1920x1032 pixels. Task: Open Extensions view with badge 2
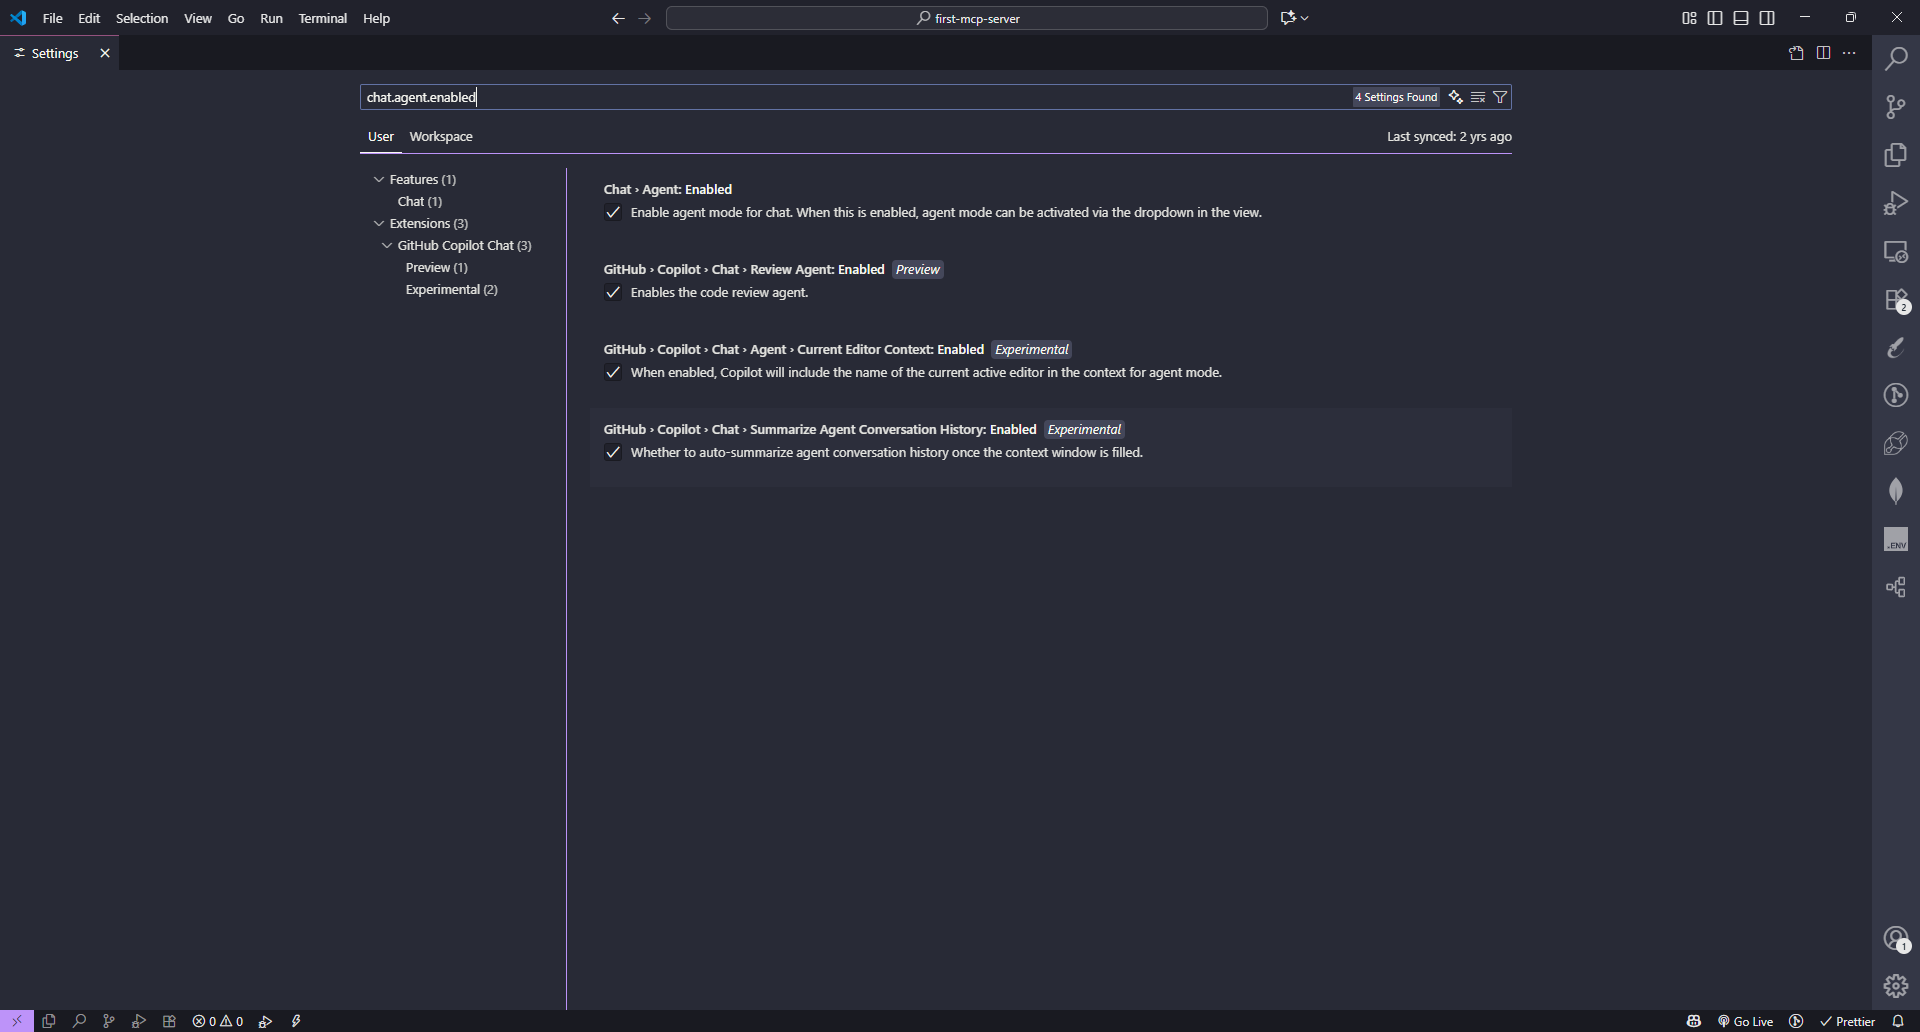click(1896, 300)
